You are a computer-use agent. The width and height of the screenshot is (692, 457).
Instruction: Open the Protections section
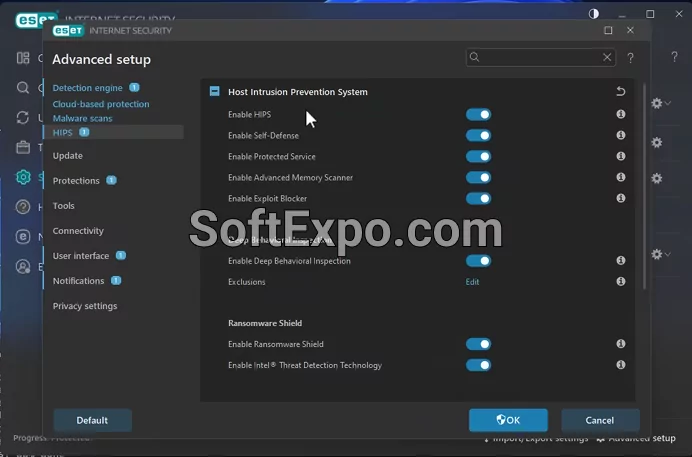point(76,181)
